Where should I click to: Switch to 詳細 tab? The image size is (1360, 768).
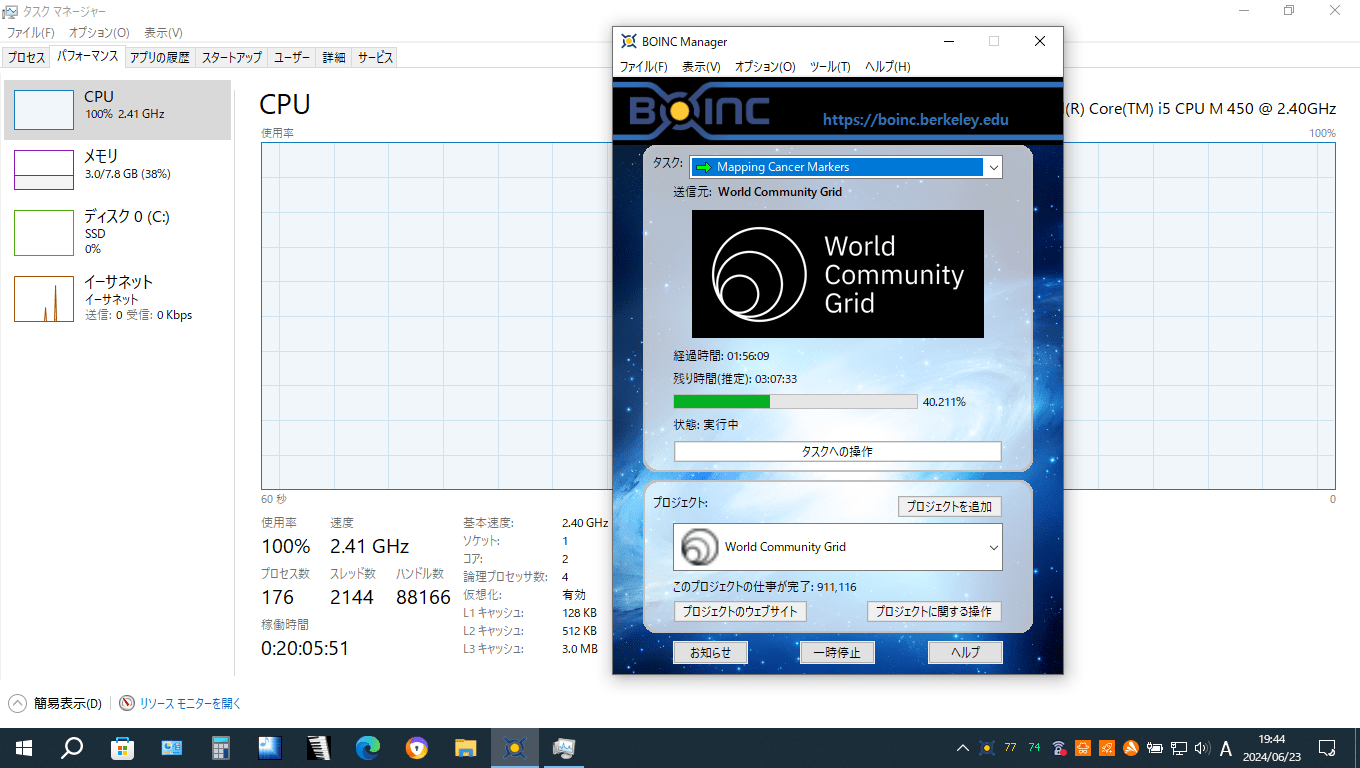click(x=334, y=58)
